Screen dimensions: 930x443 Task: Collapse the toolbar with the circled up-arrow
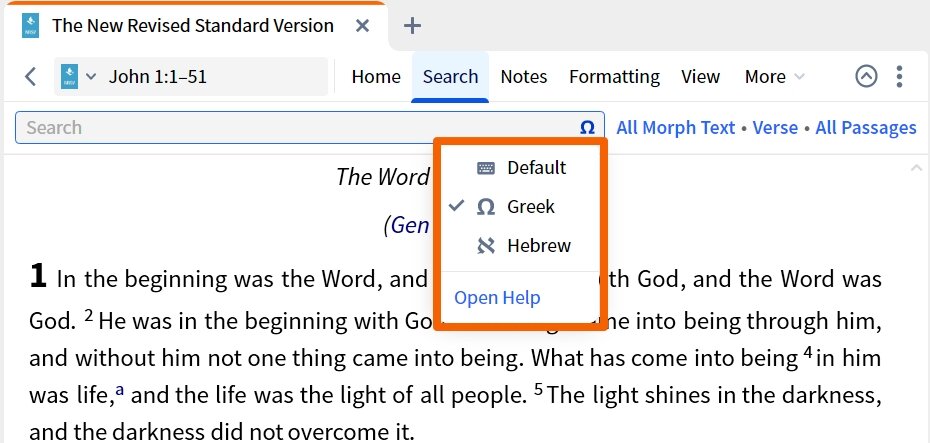pyautogui.click(x=866, y=76)
